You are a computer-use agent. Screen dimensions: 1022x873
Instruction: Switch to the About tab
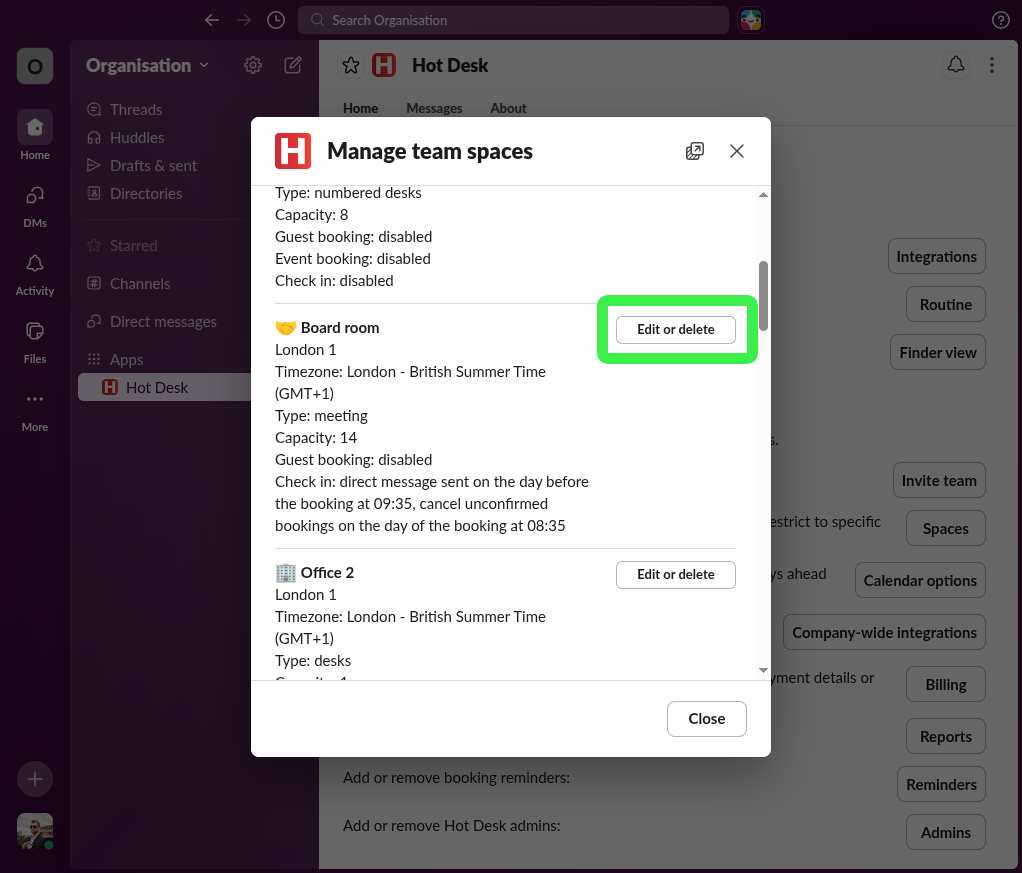(507, 108)
